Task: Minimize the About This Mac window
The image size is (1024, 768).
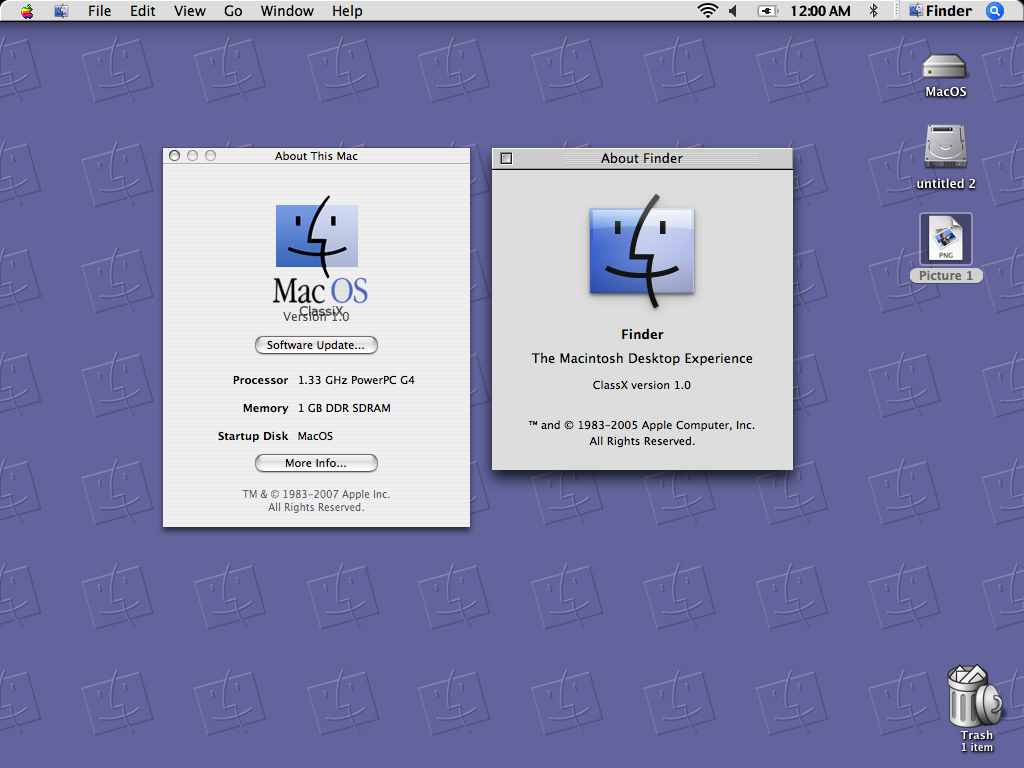Action: click(192, 155)
